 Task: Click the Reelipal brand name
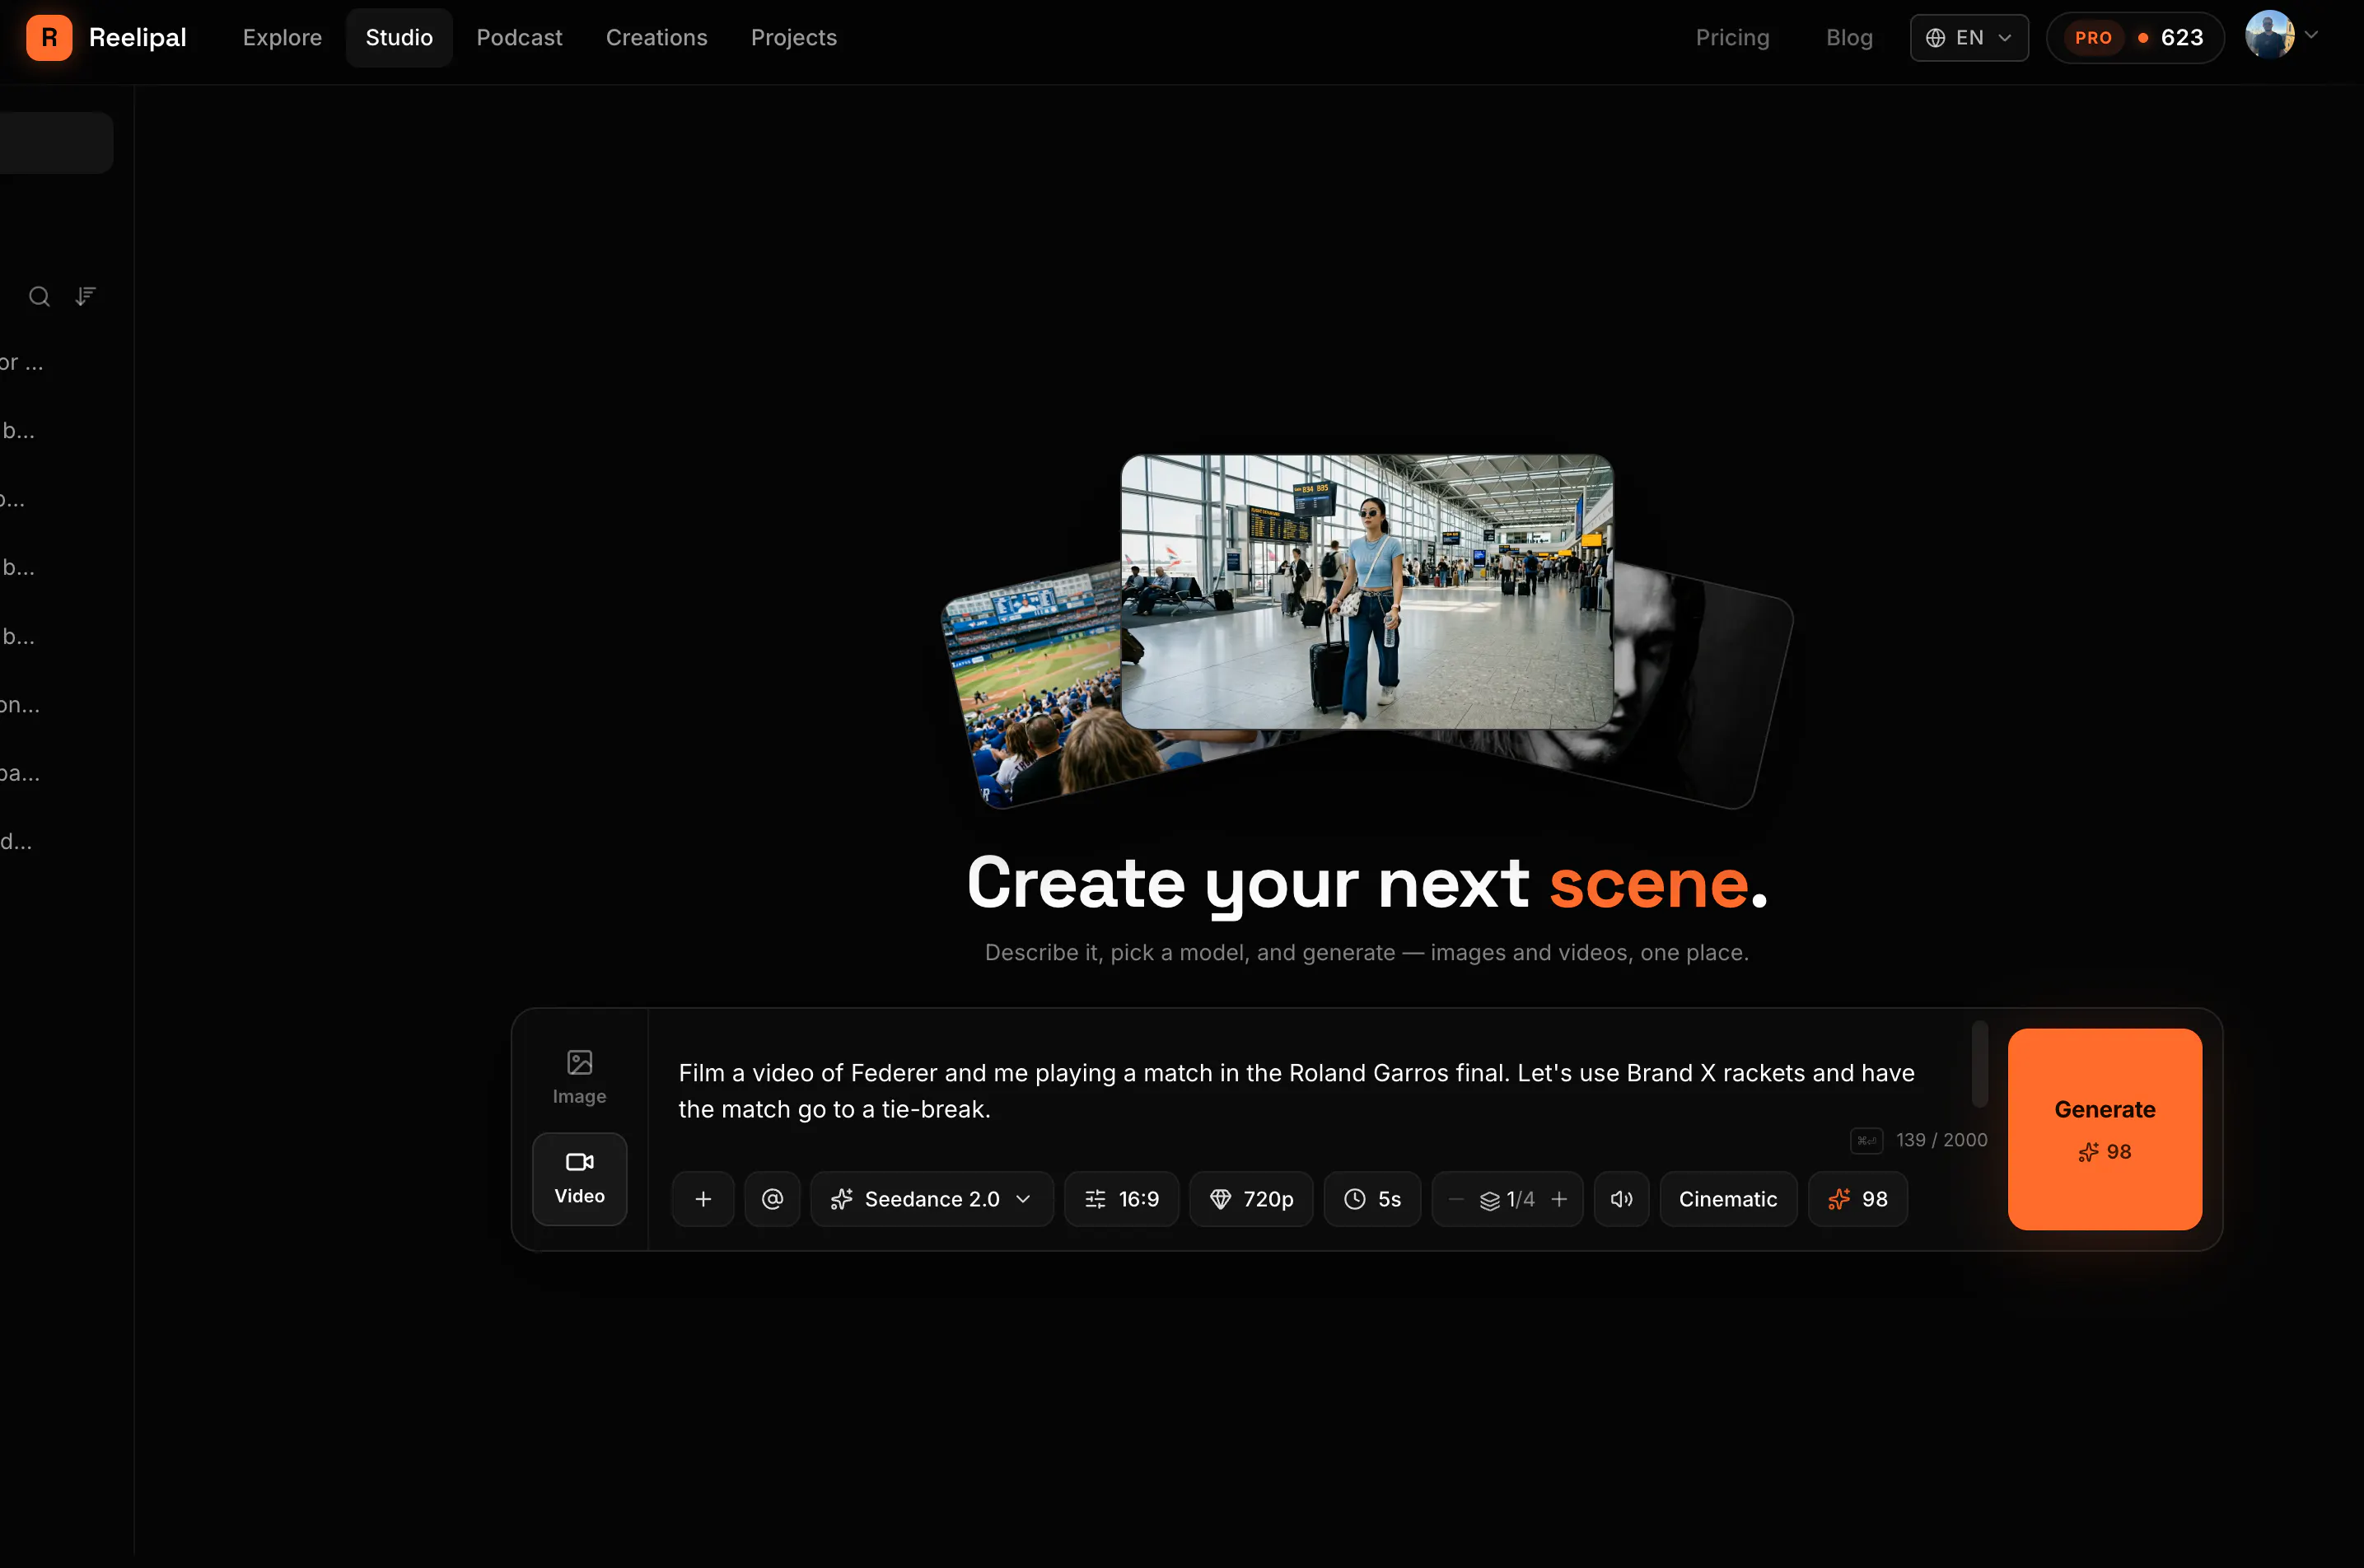[x=137, y=38]
